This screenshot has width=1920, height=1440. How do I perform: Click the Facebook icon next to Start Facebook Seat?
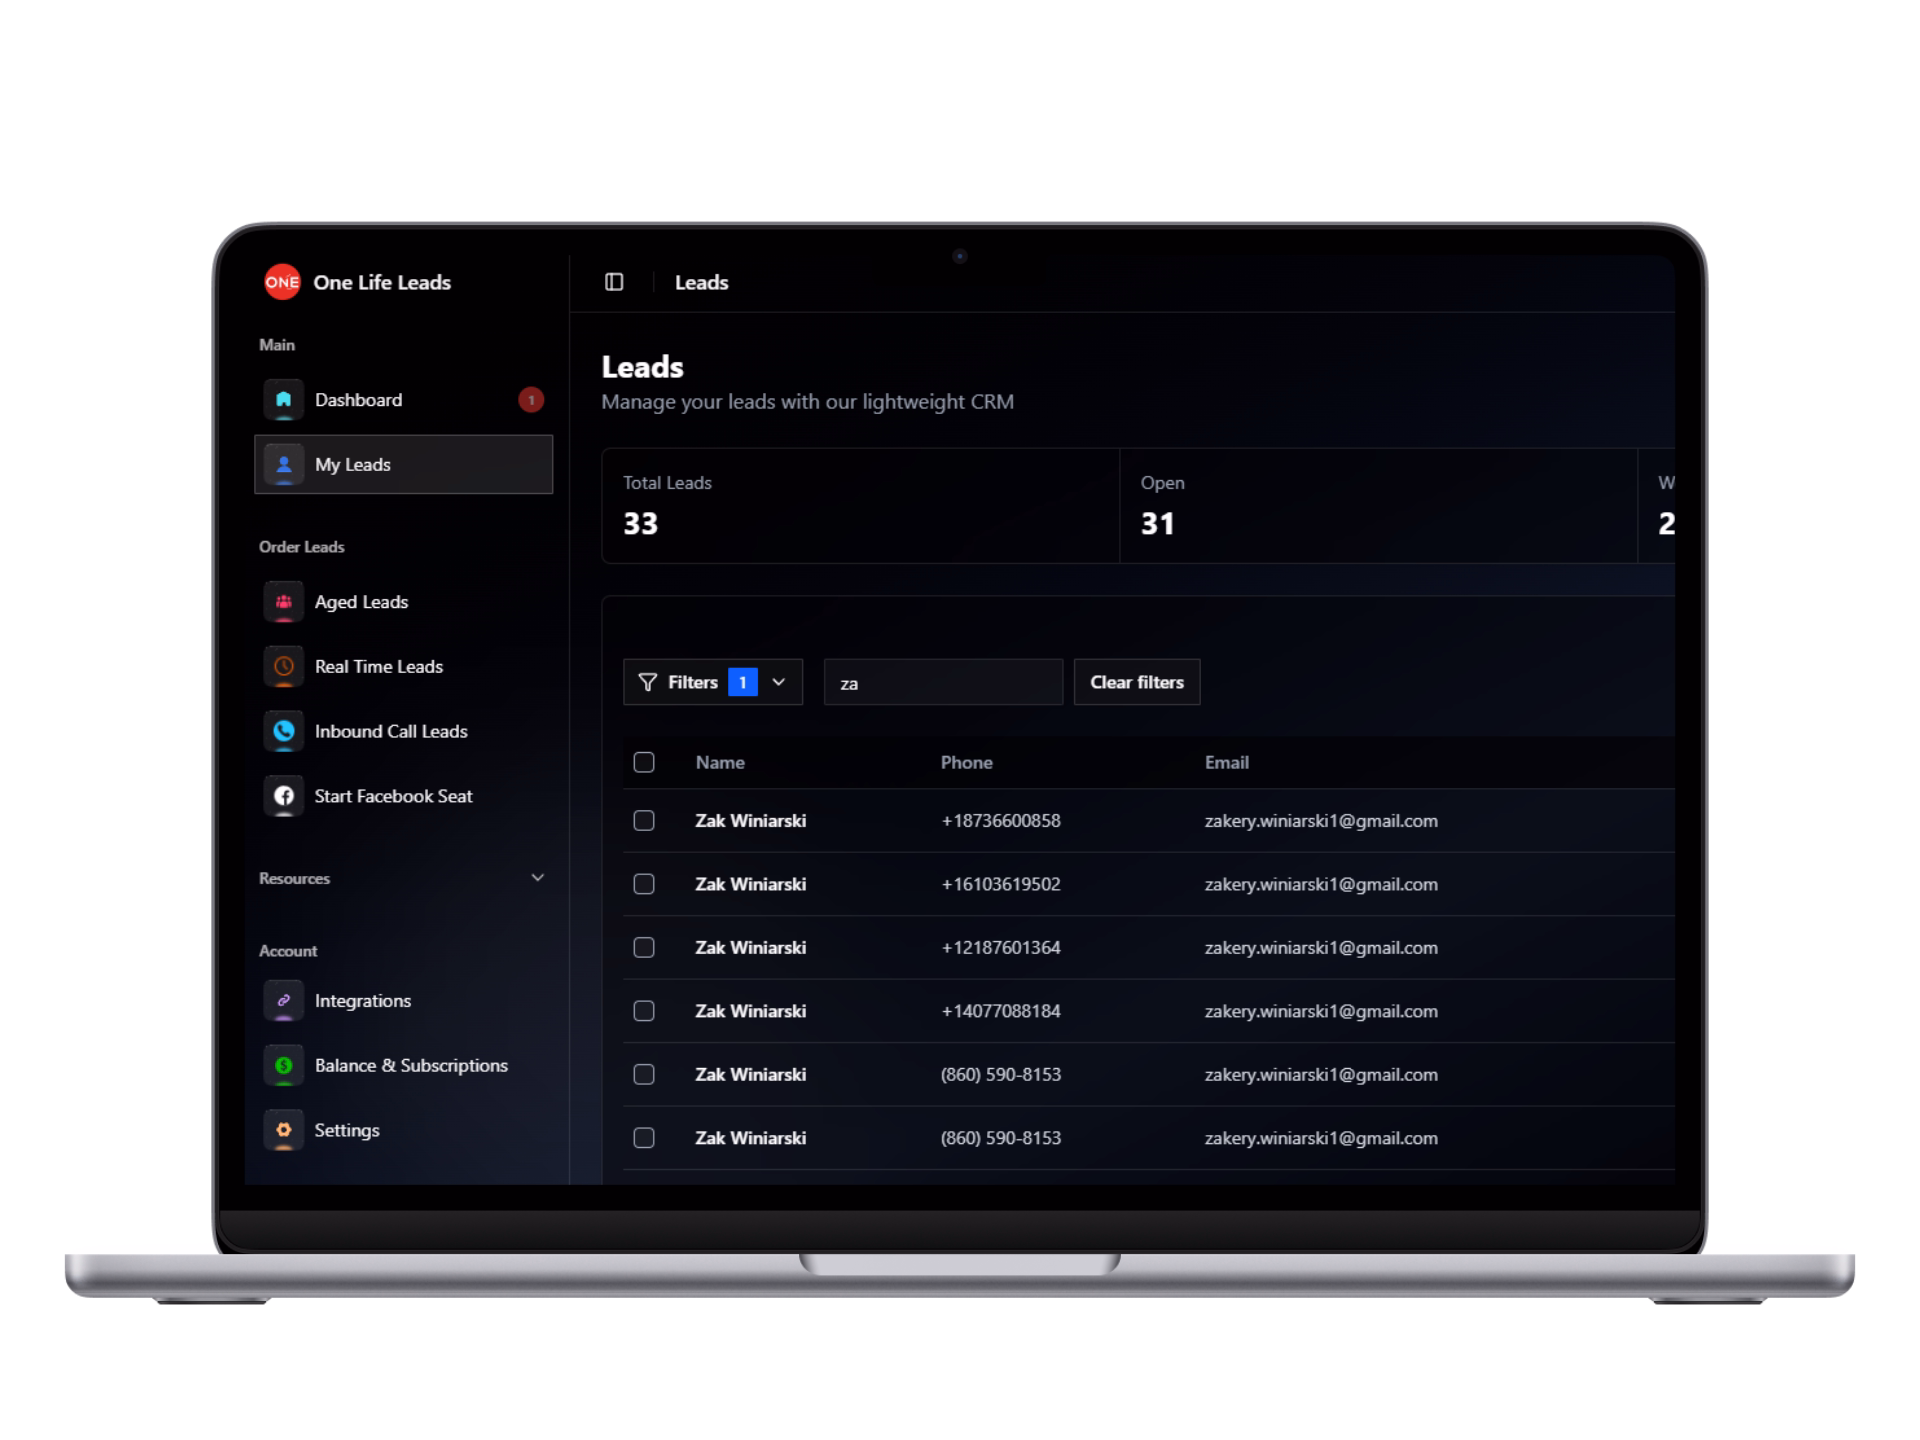283,796
